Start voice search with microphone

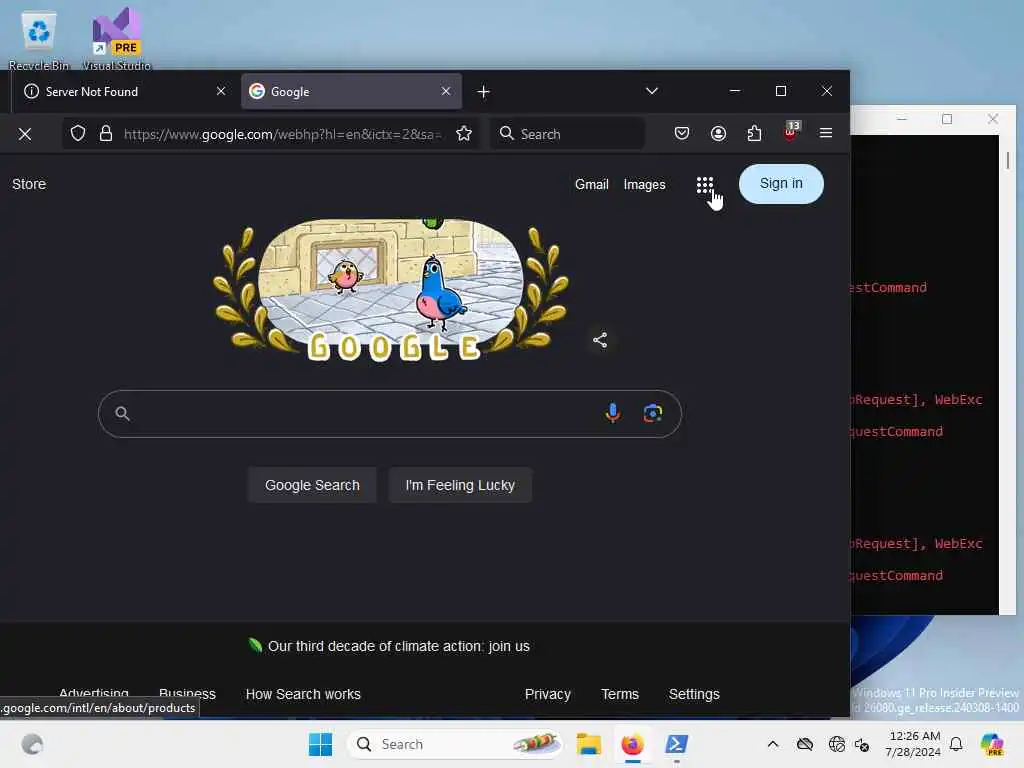tap(613, 413)
